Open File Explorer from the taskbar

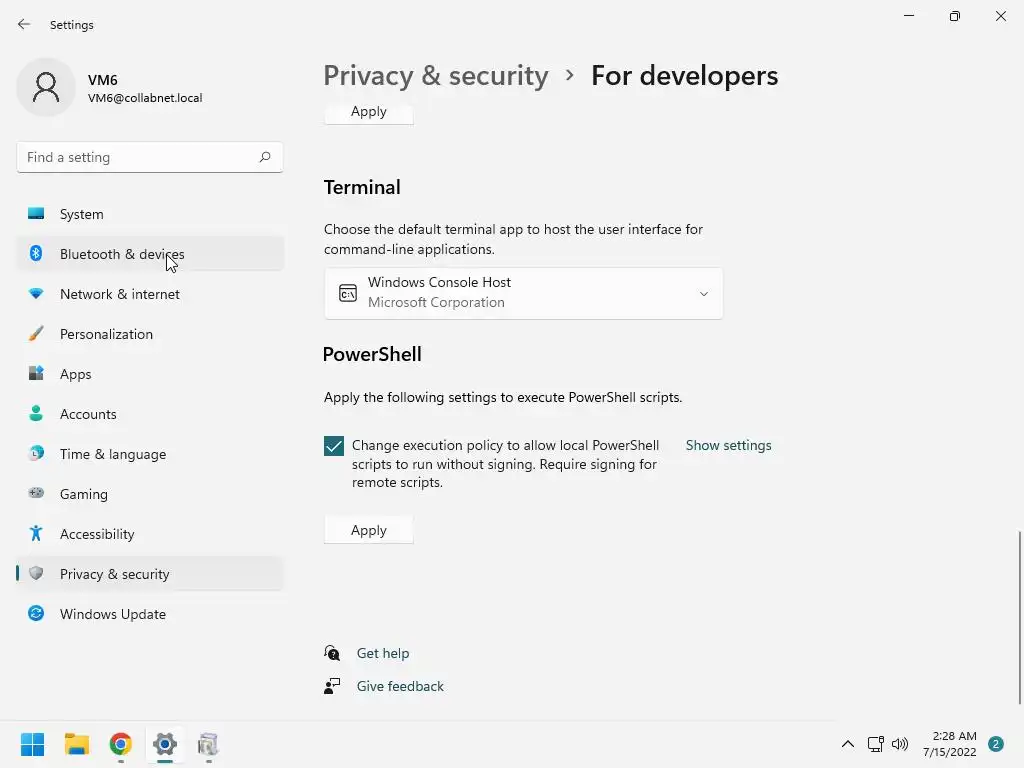click(77, 744)
